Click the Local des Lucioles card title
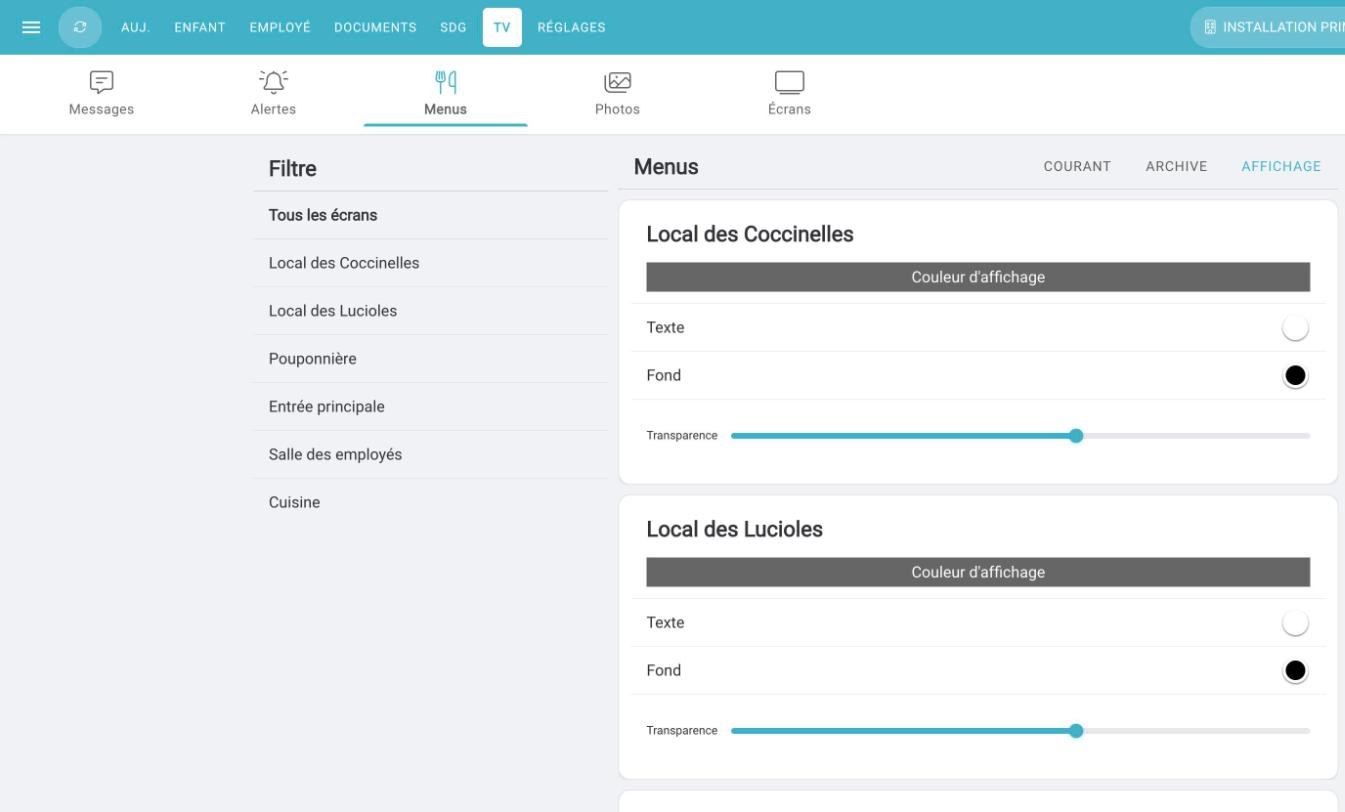Screen dimensions: 1345x812 (735, 529)
